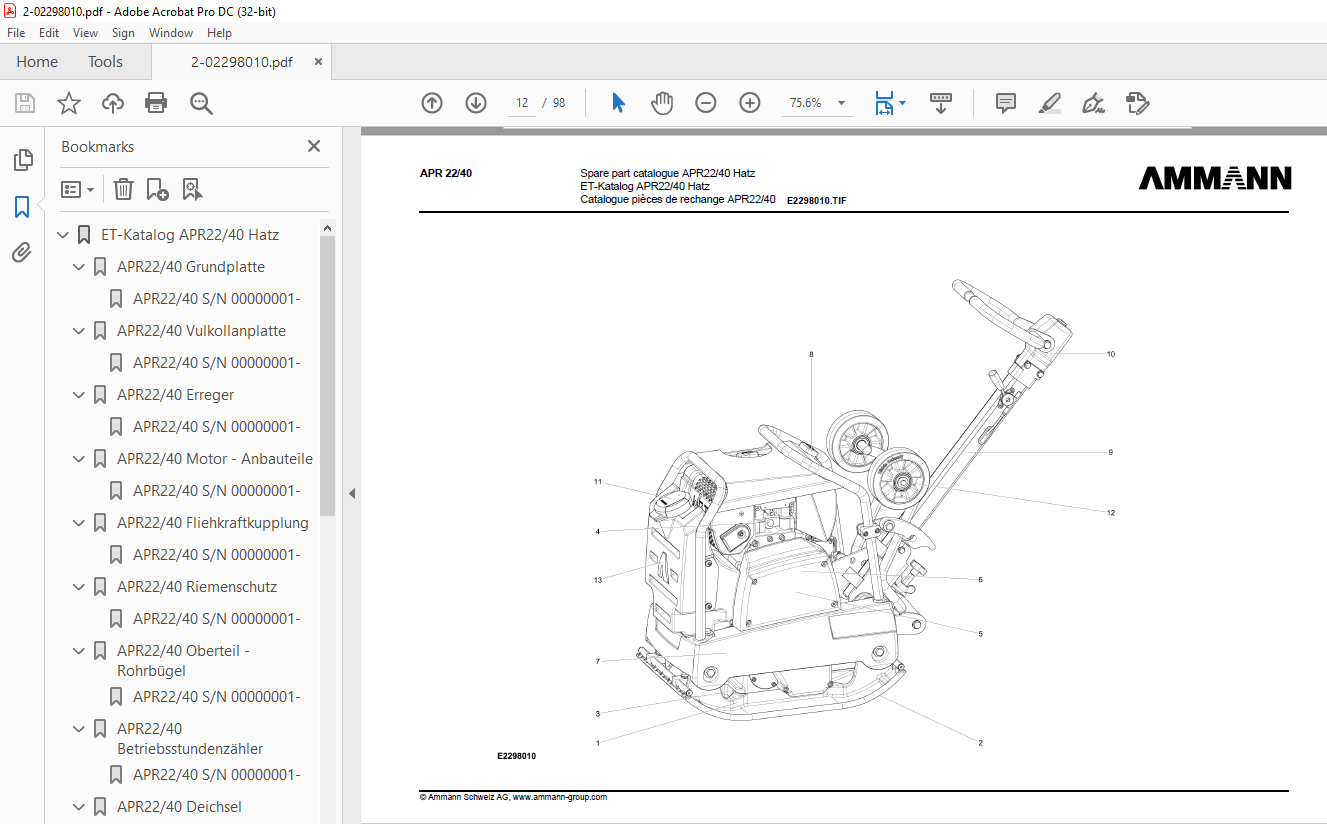Open S/N 00000001- under Betriebsstundenzähler
This screenshot has width=1327, height=824.
[x=217, y=775]
